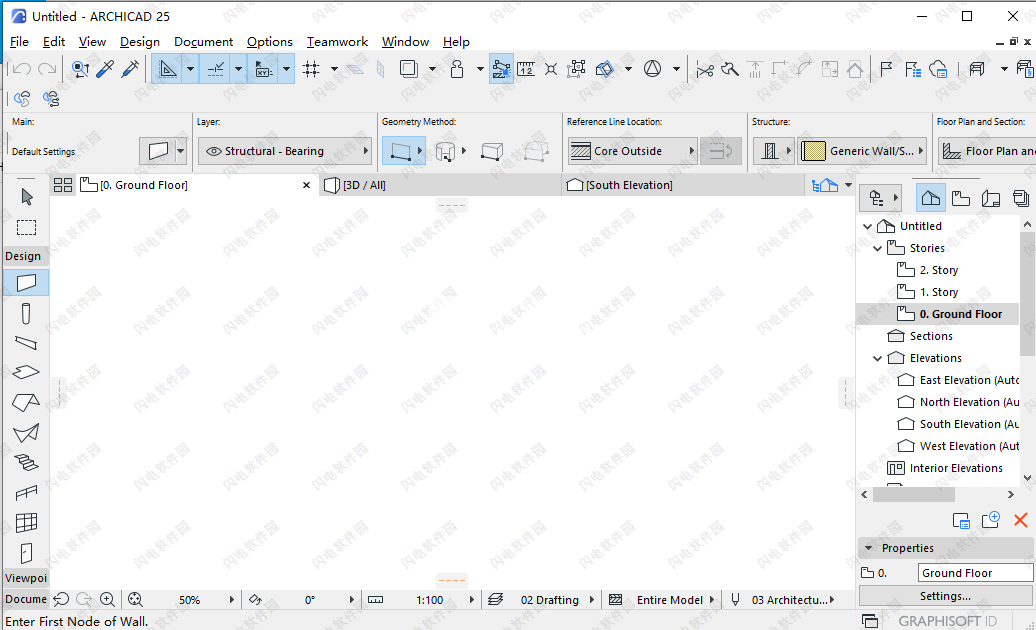Select the Inject Parameters syringe tool
The width and height of the screenshot is (1036, 630).
[130, 69]
